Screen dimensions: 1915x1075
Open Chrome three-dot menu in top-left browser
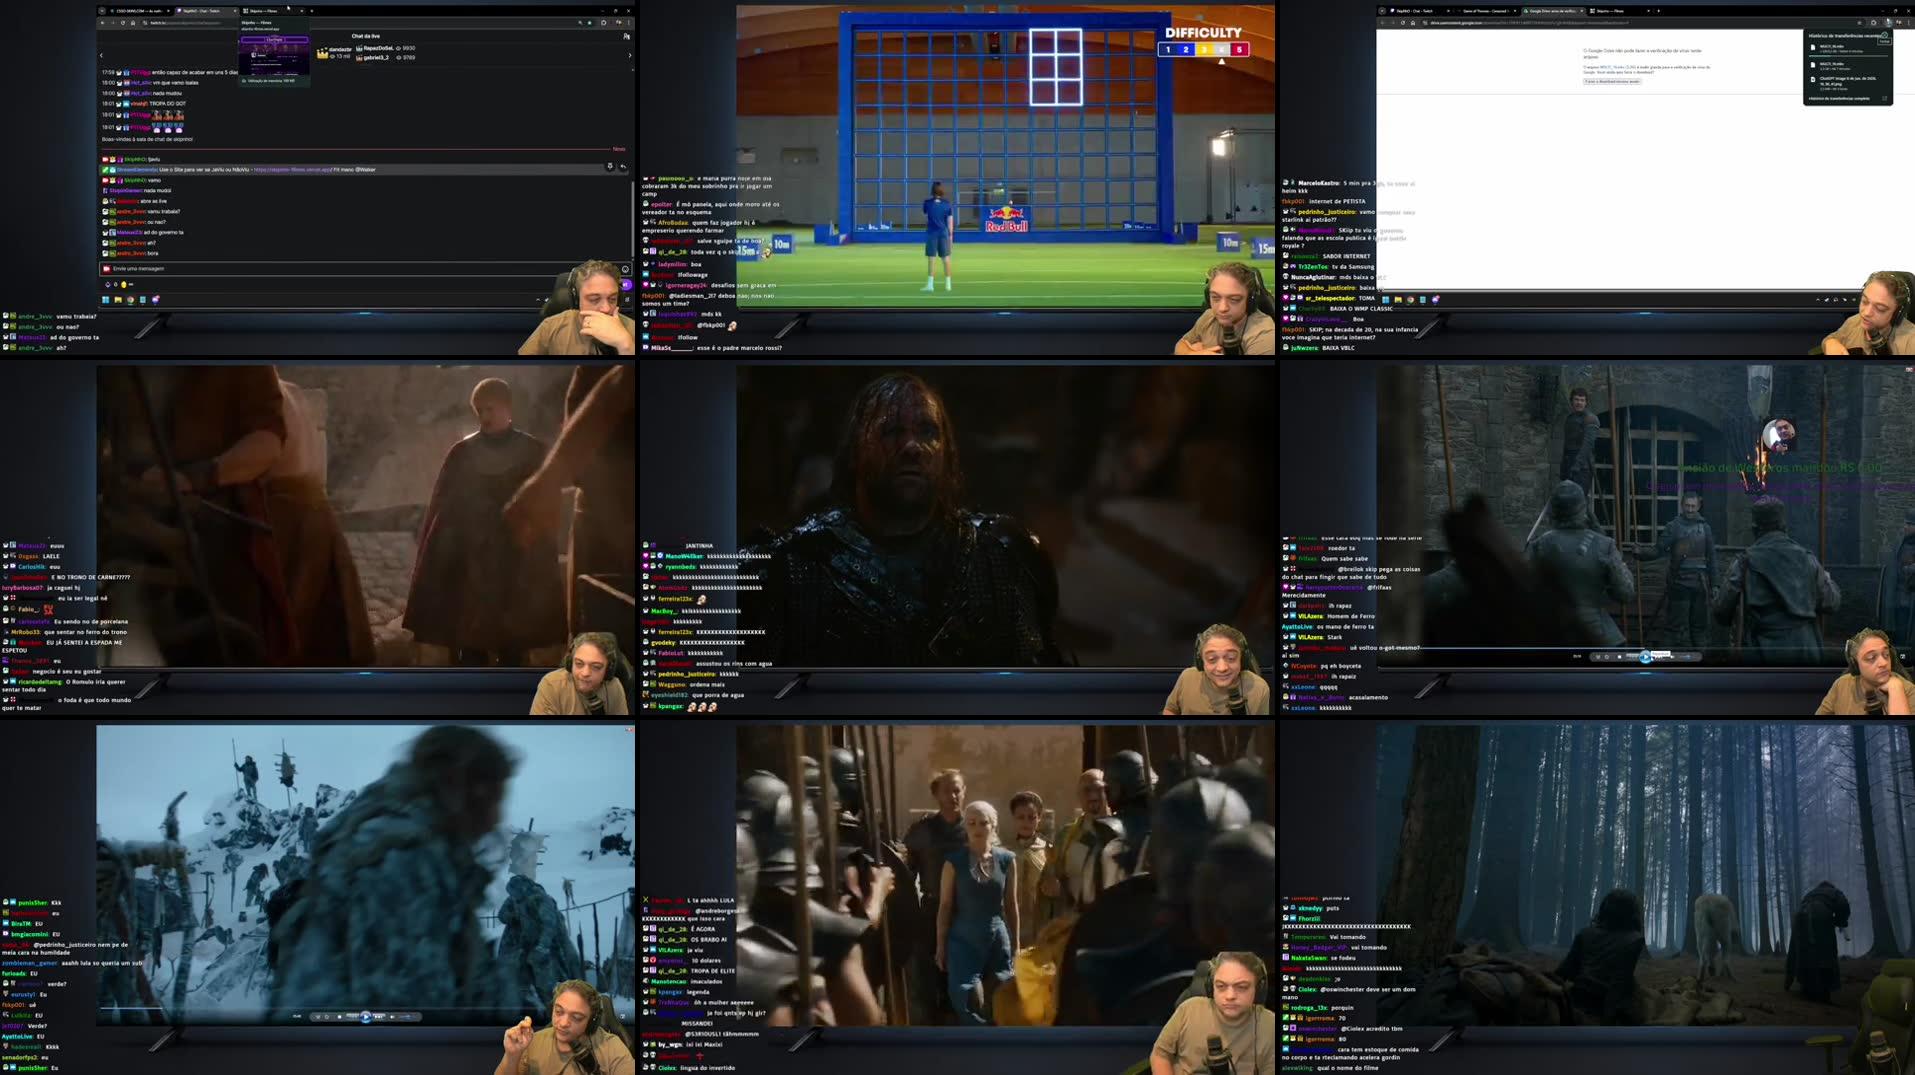[628, 23]
